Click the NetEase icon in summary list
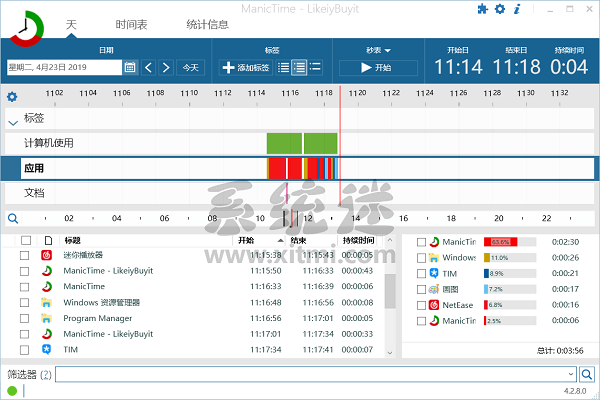The width and height of the screenshot is (600, 400). click(434, 305)
